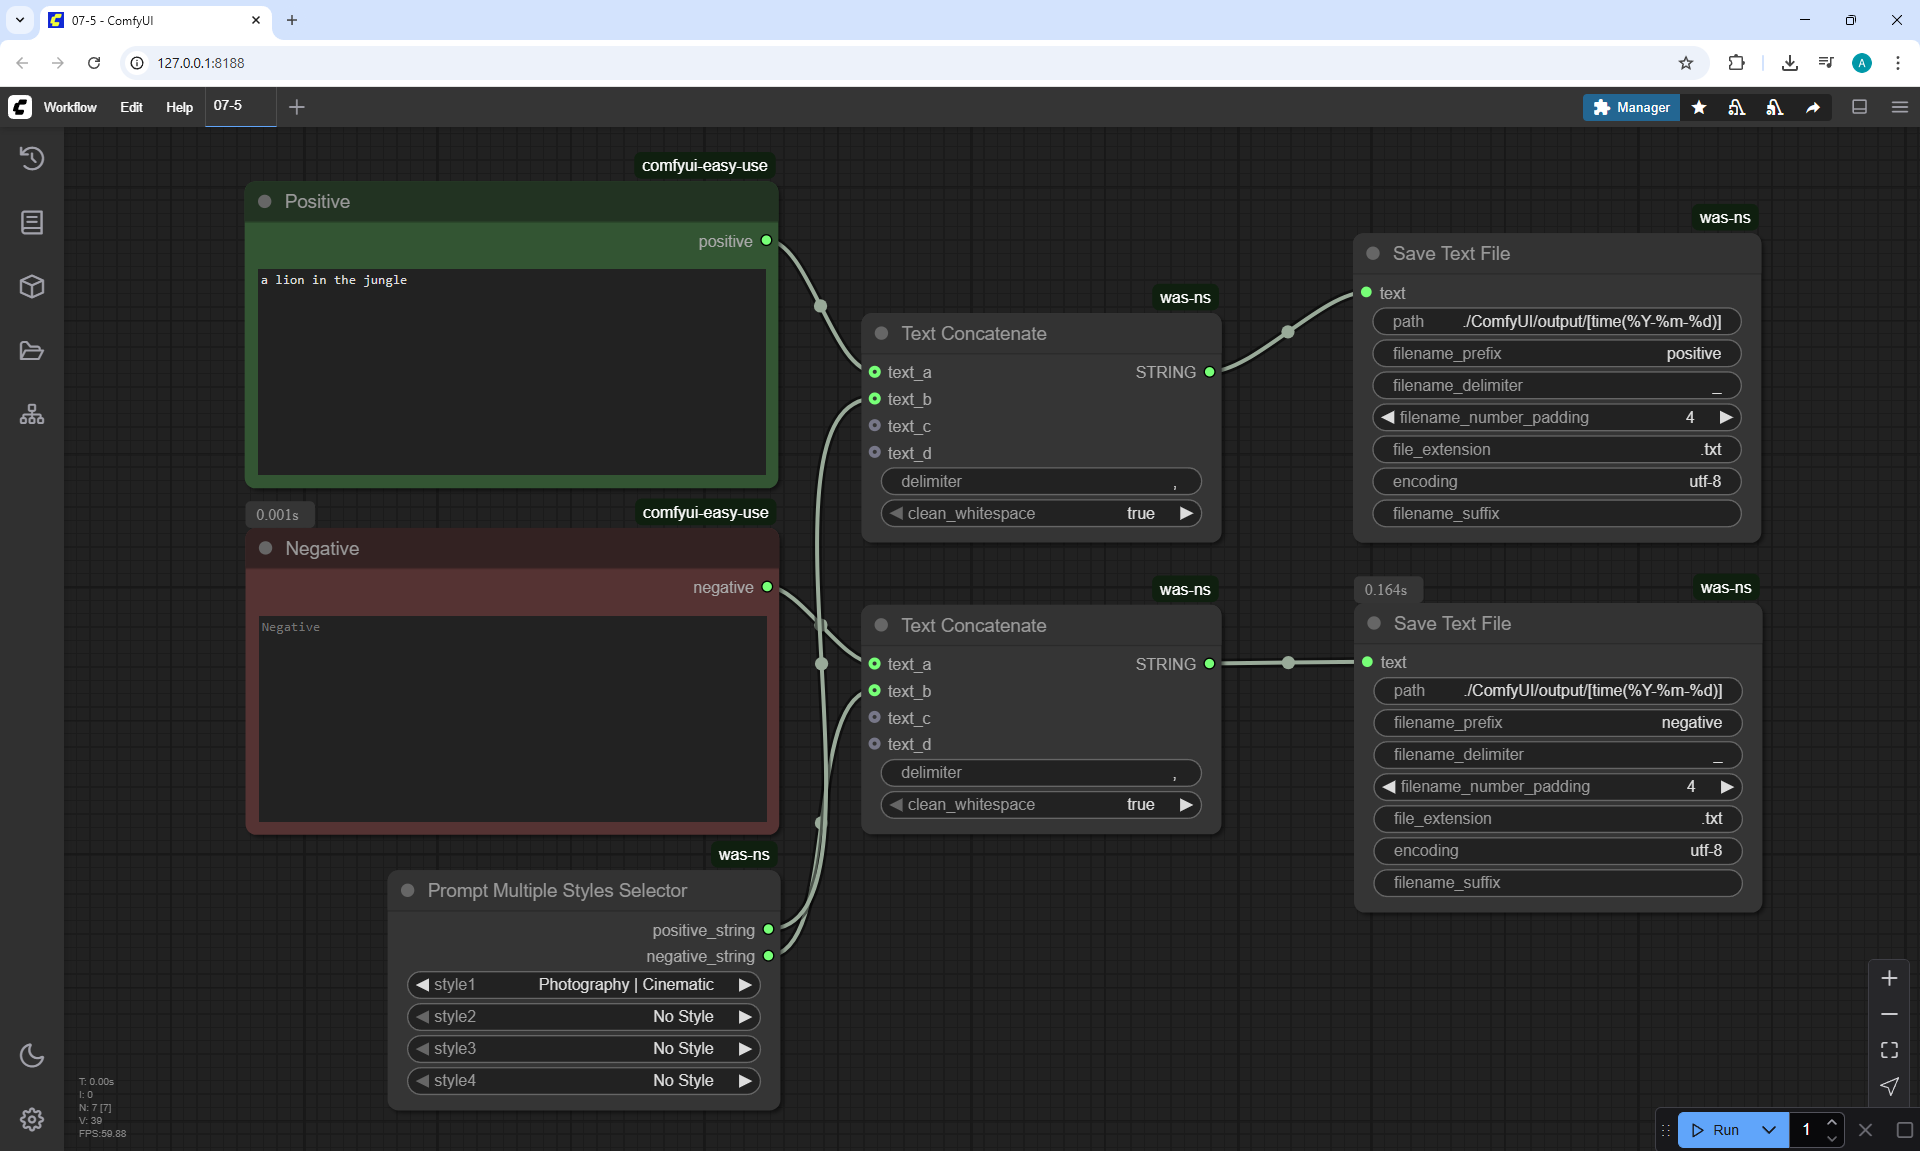Open the node library cube icon
Image resolution: width=1920 pixels, height=1151 pixels.
click(x=32, y=287)
